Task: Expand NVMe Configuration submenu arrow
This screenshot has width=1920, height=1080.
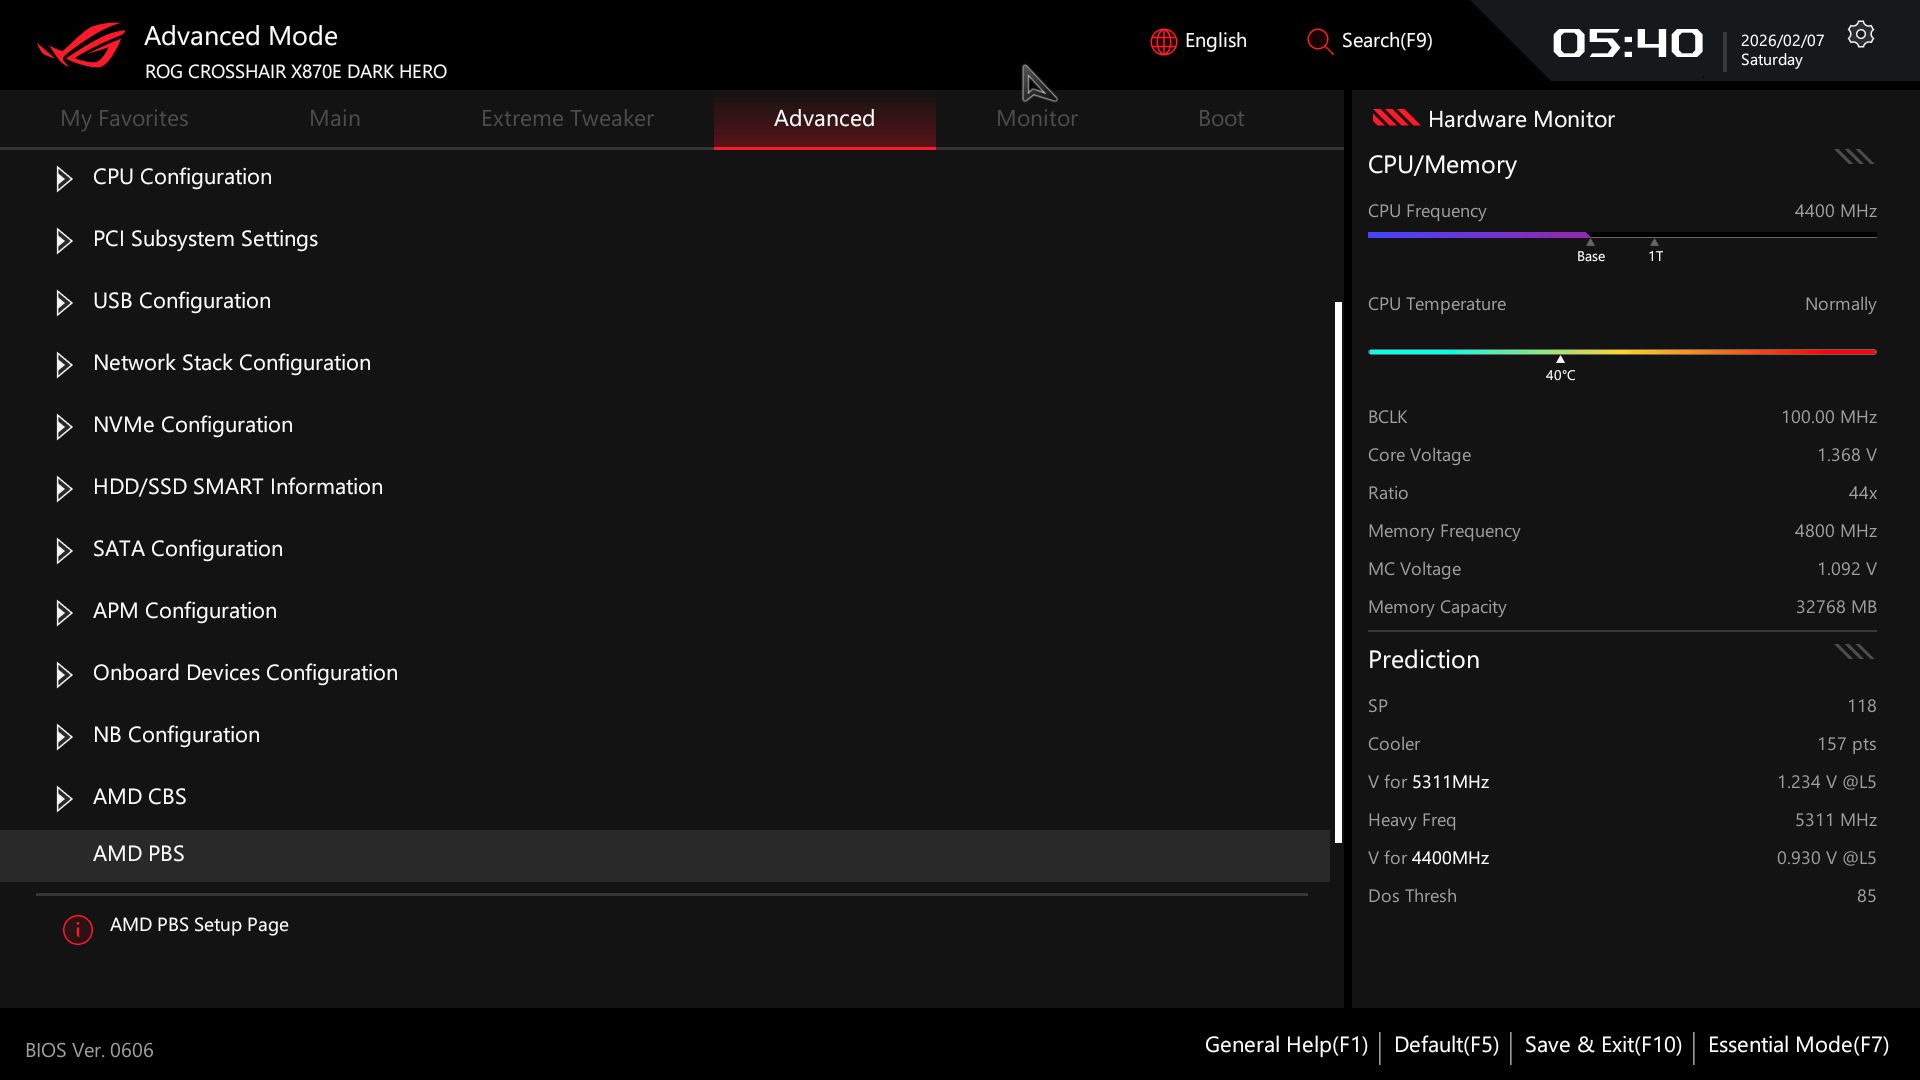Action: tap(64, 427)
